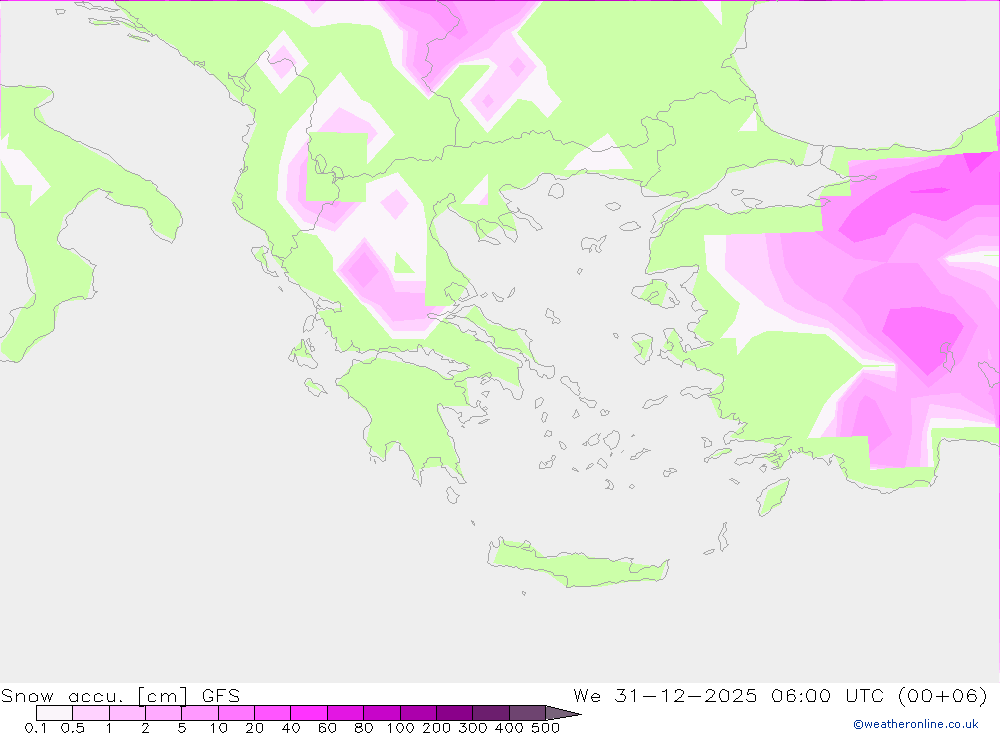Select the 2–5 cm legend swatch
This screenshot has height=733, width=1000.
click(164, 713)
